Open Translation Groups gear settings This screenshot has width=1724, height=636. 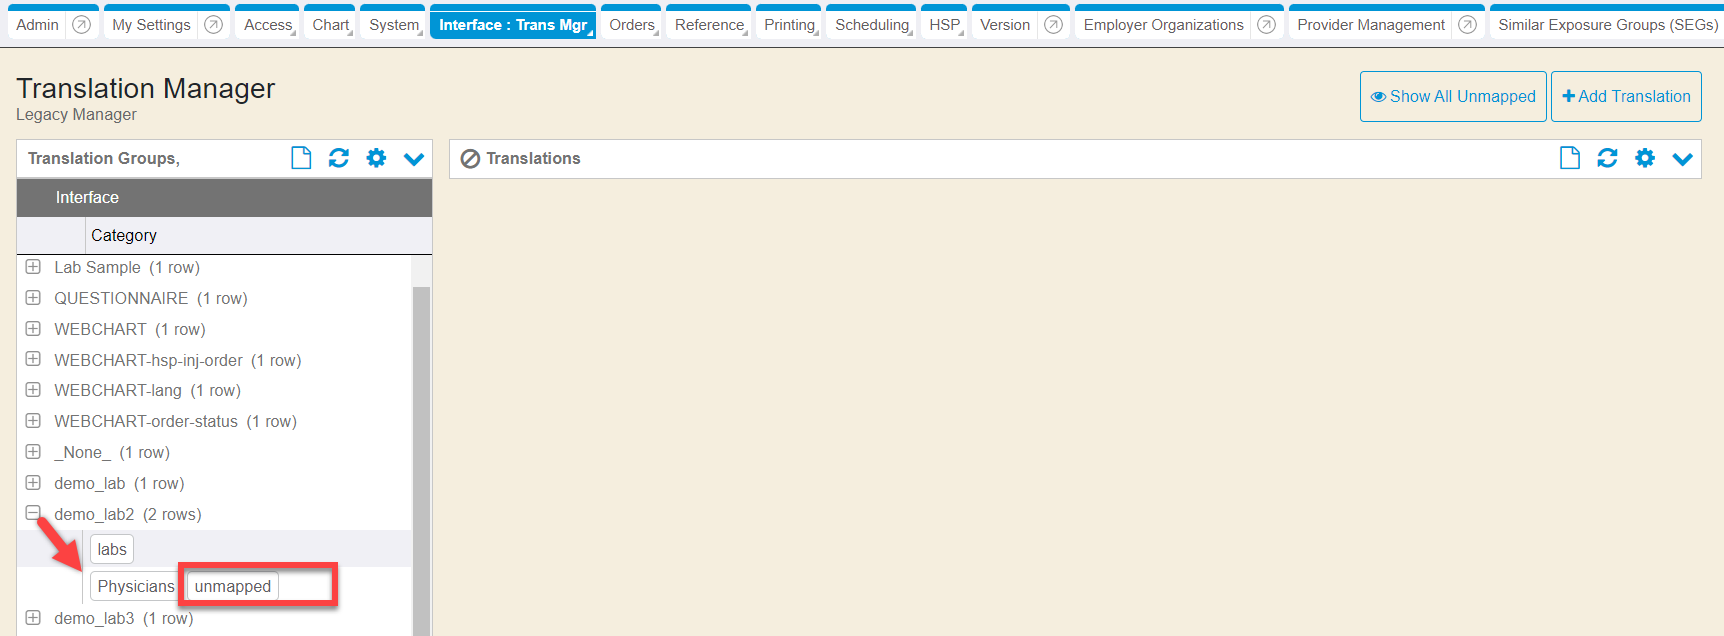[x=376, y=158]
